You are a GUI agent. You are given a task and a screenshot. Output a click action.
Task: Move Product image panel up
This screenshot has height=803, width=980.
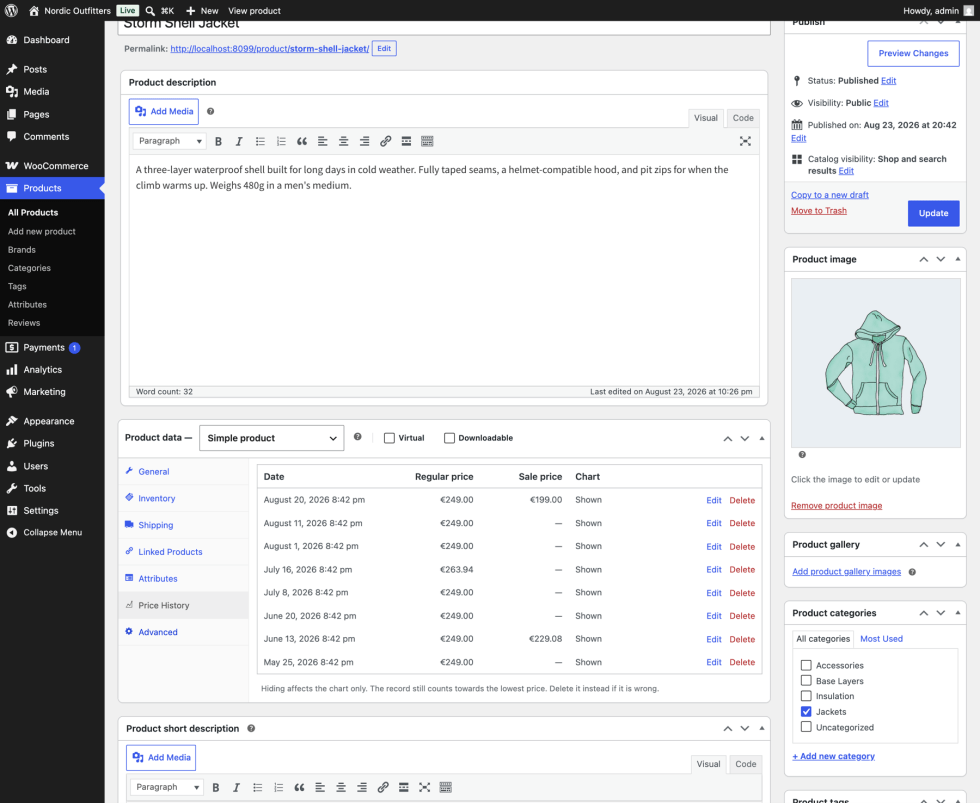pyautogui.click(x=924, y=259)
